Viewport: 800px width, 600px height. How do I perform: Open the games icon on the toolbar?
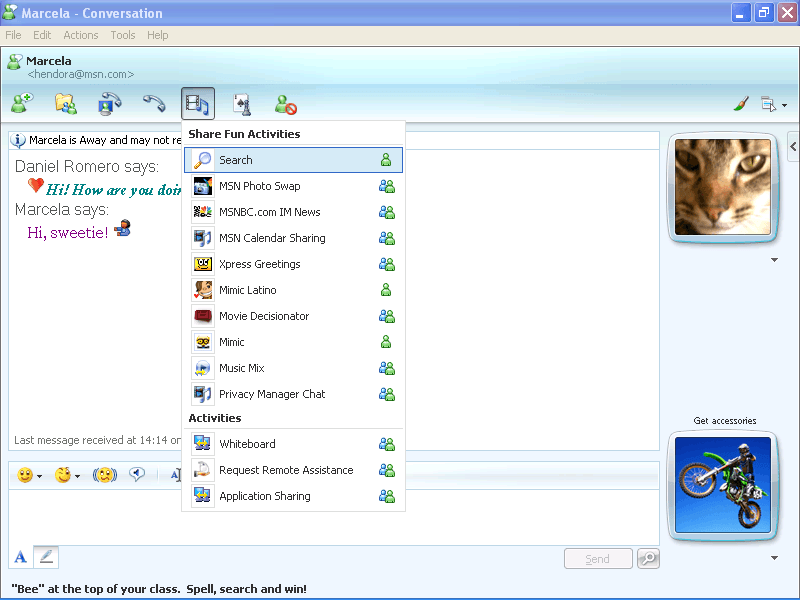[x=241, y=103]
